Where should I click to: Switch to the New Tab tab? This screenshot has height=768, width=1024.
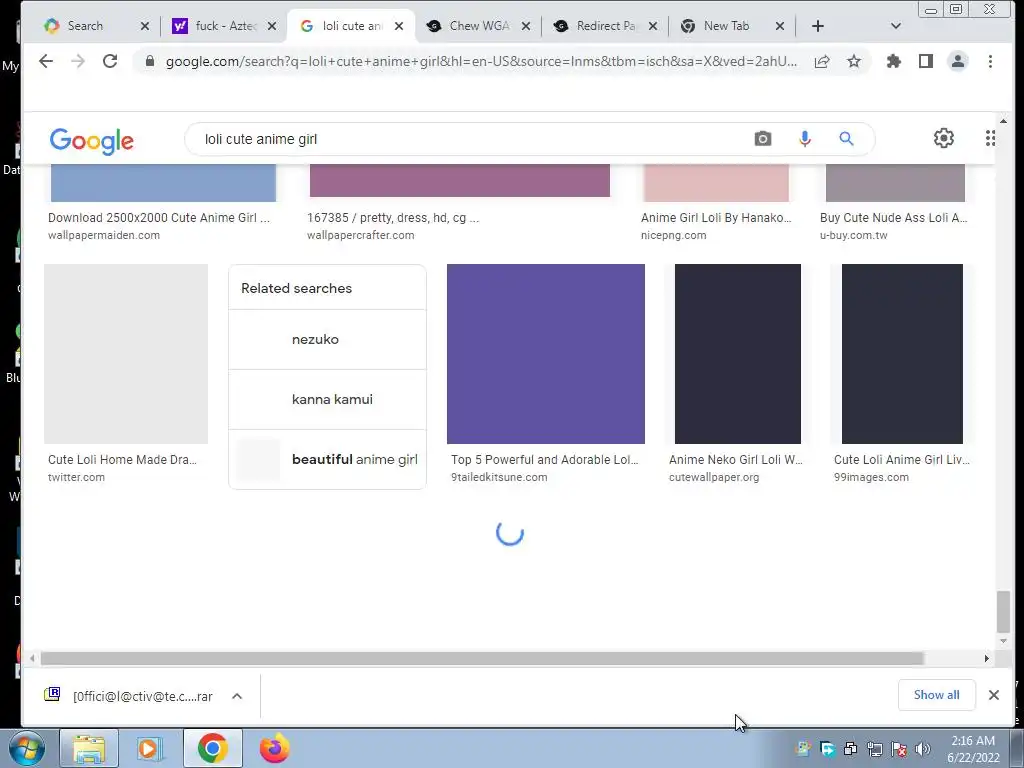pos(725,26)
